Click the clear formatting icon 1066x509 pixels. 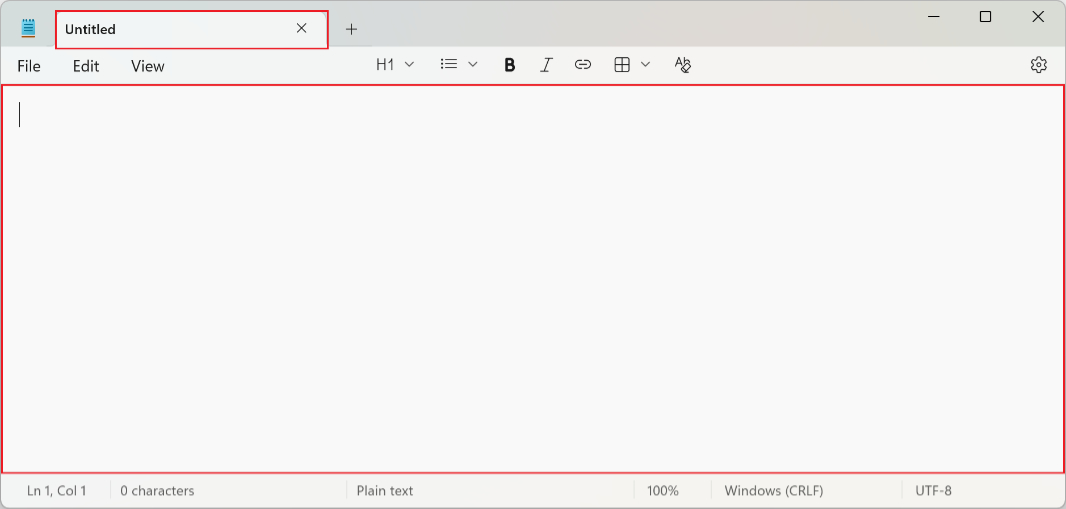(x=683, y=65)
